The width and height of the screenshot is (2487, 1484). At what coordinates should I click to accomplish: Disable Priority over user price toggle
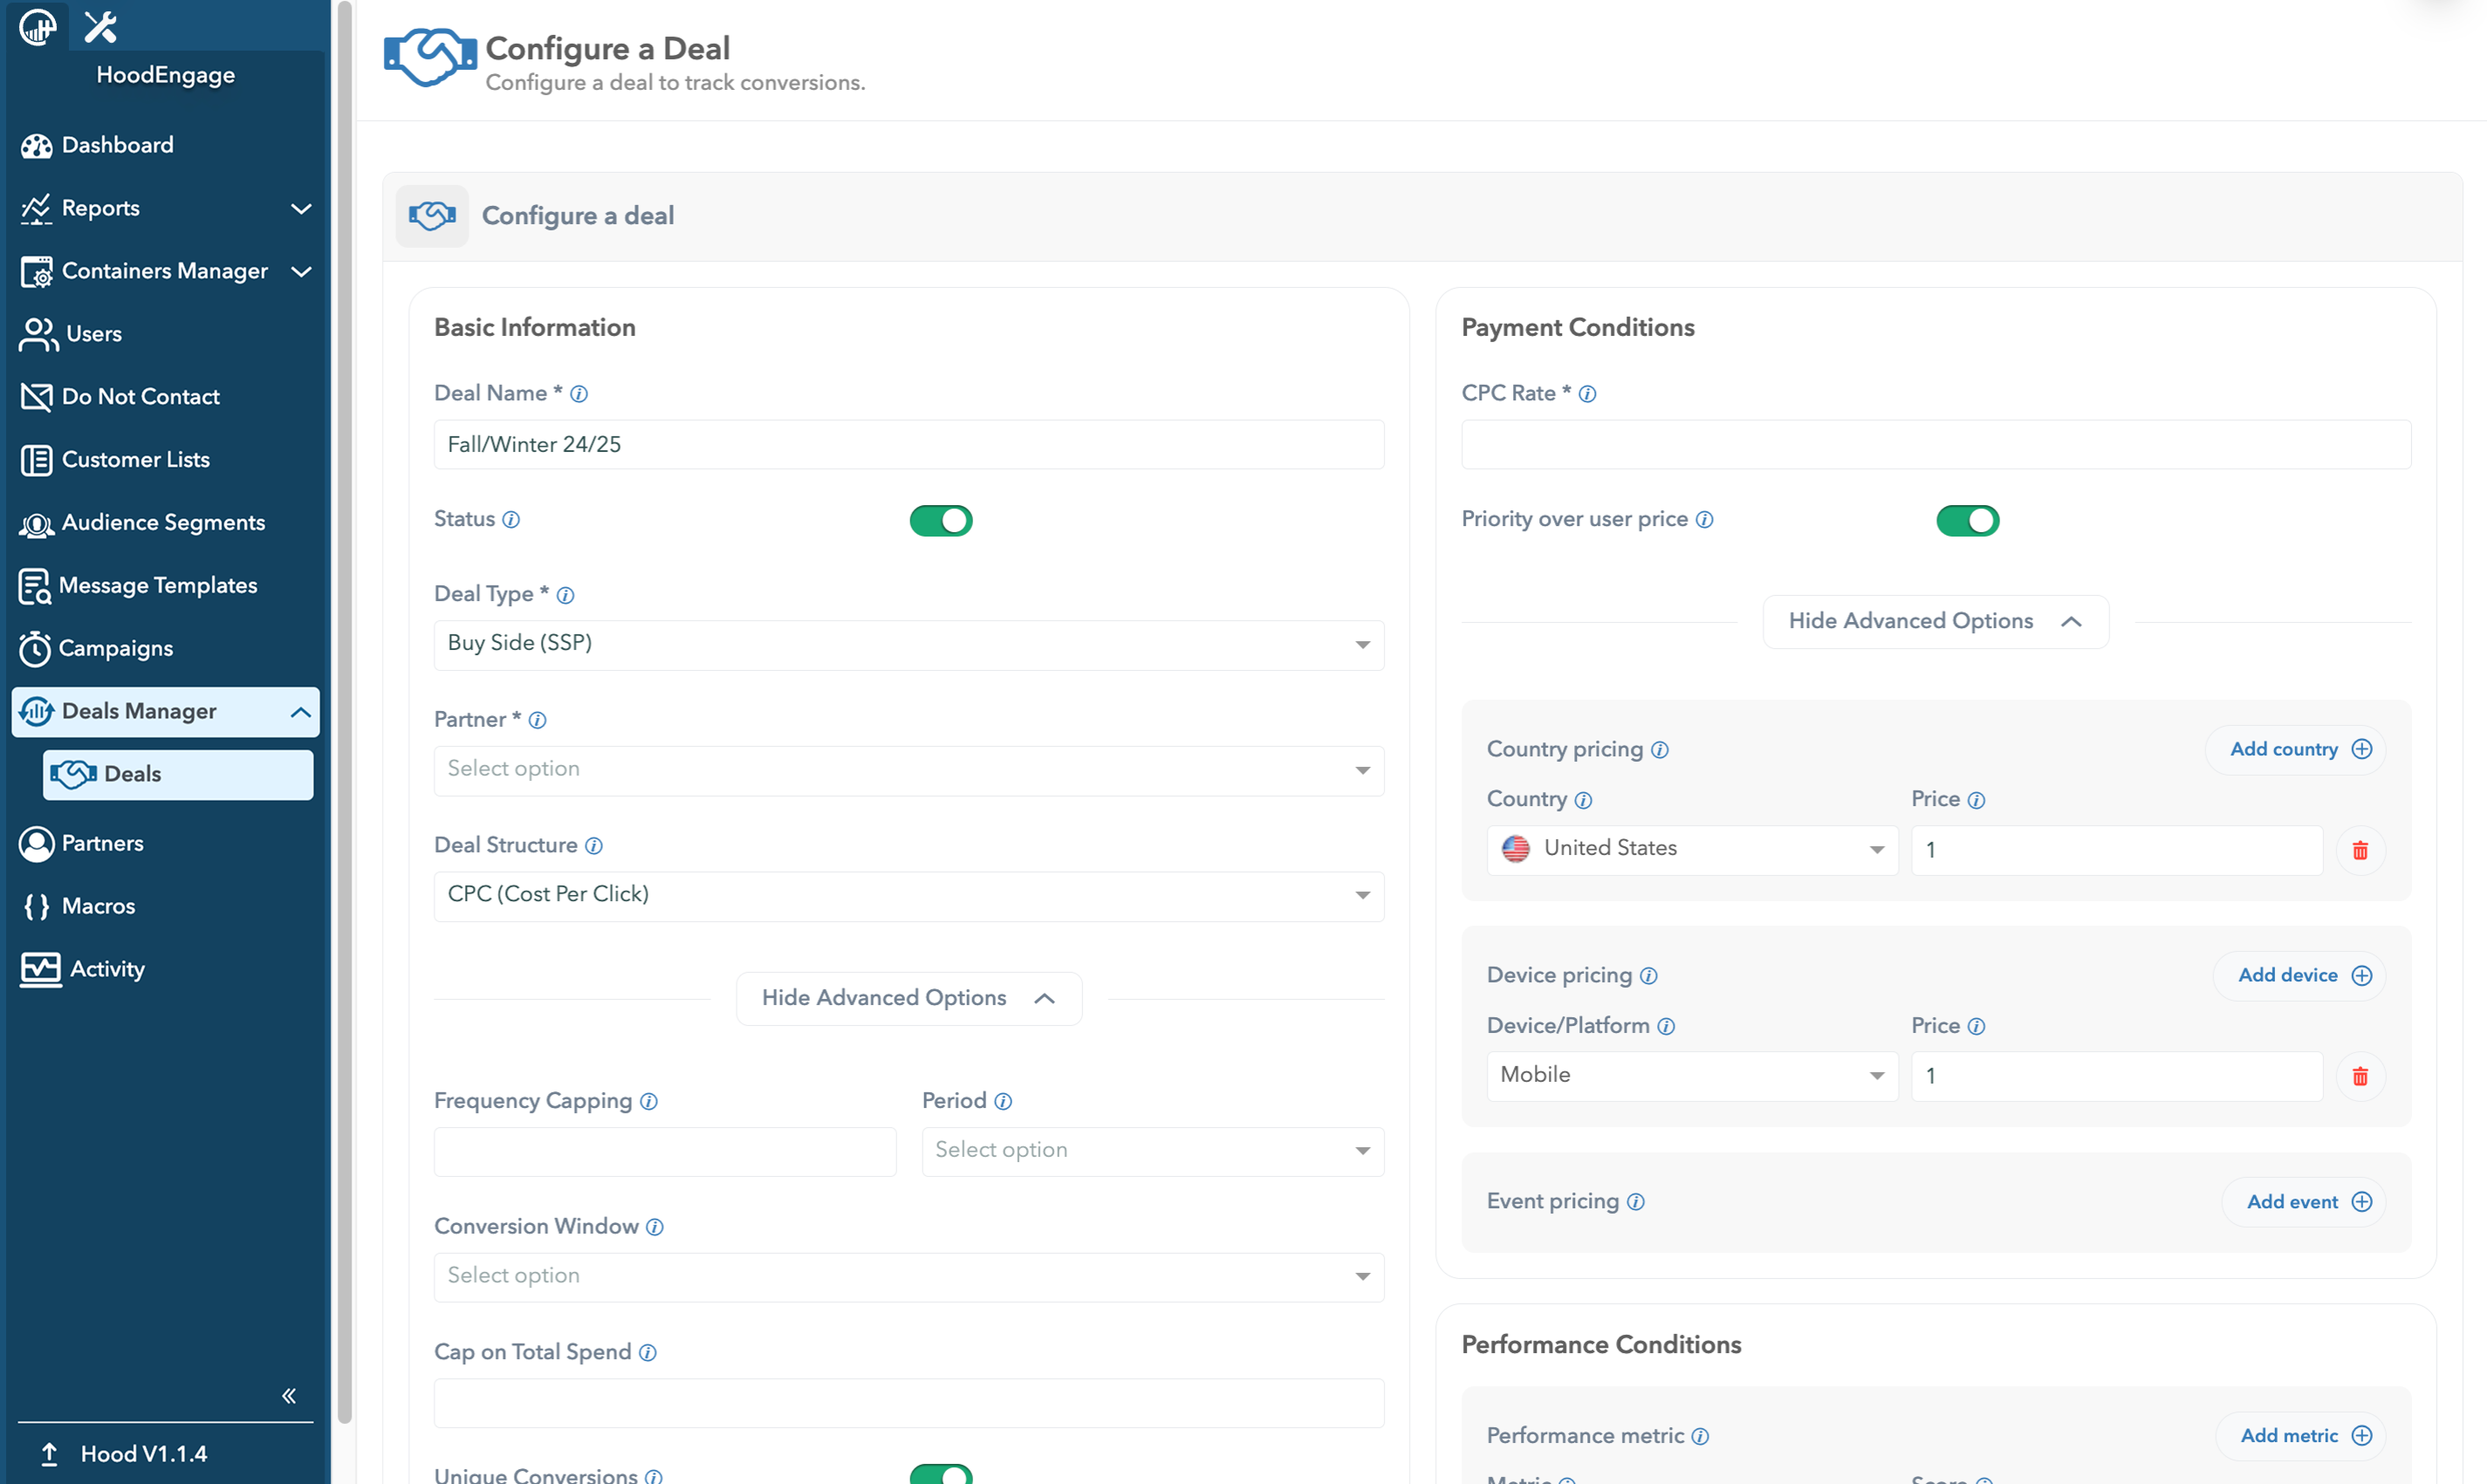1967,520
